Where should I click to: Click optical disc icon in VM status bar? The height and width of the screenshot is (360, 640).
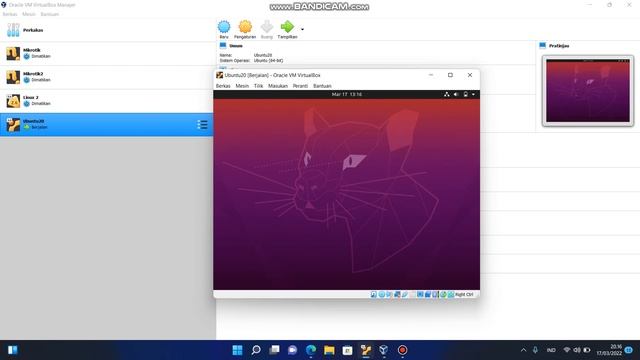(x=381, y=294)
